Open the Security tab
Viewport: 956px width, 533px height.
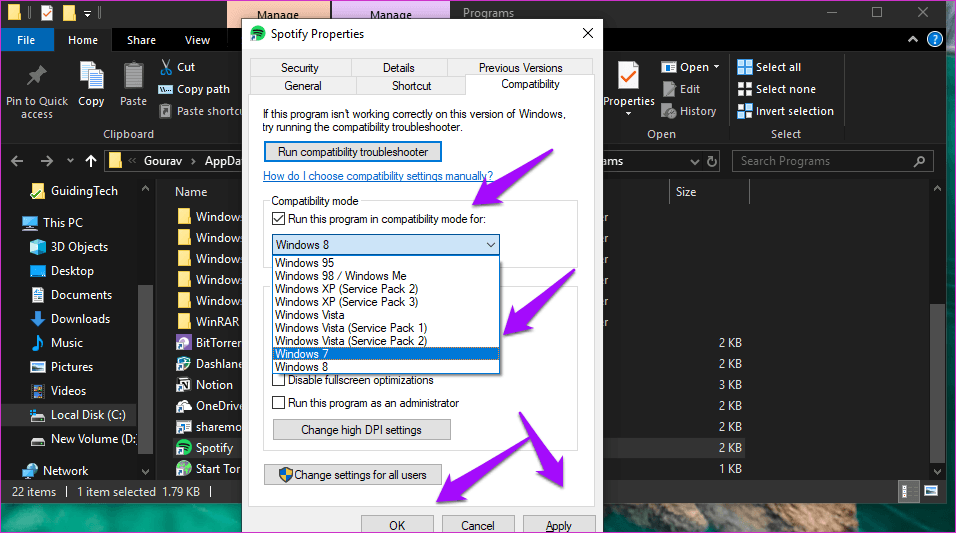point(299,68)
